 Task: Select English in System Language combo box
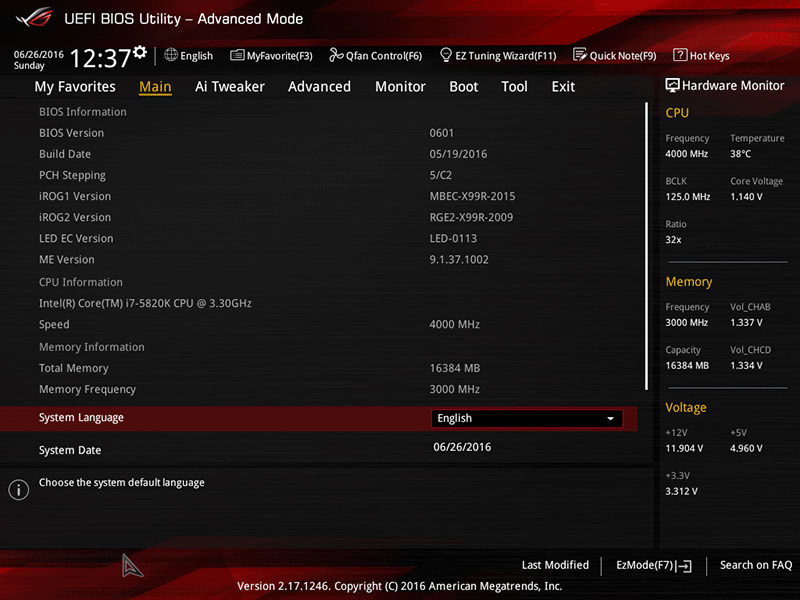point(527,418)
